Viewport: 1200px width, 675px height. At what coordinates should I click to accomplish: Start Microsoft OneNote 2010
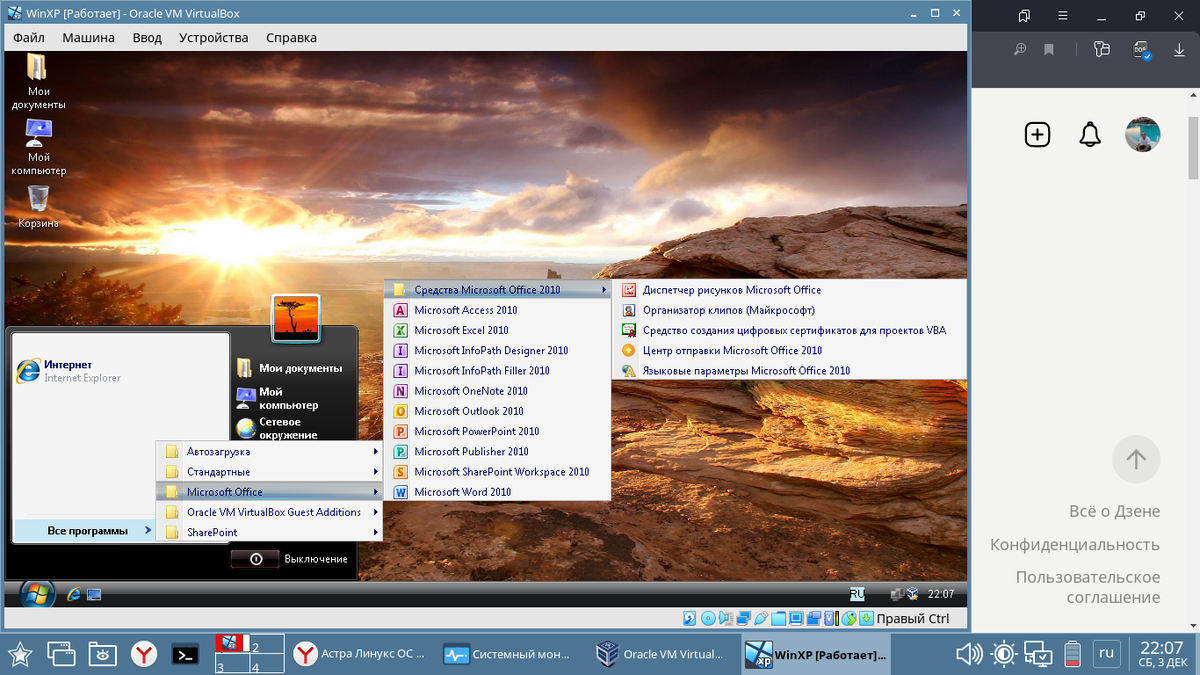[497, 391]
